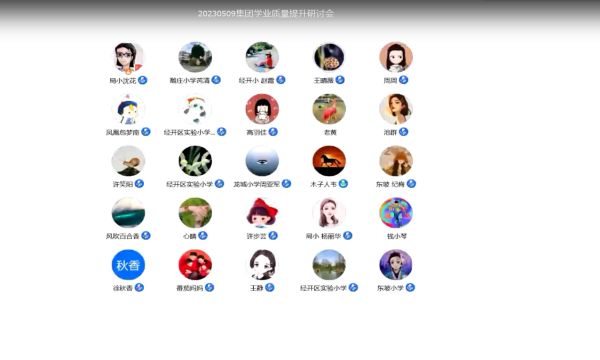The height and width of the screenshot is (360, 600).
Task: Click the name 木子人韦
Action: point(323,184)
